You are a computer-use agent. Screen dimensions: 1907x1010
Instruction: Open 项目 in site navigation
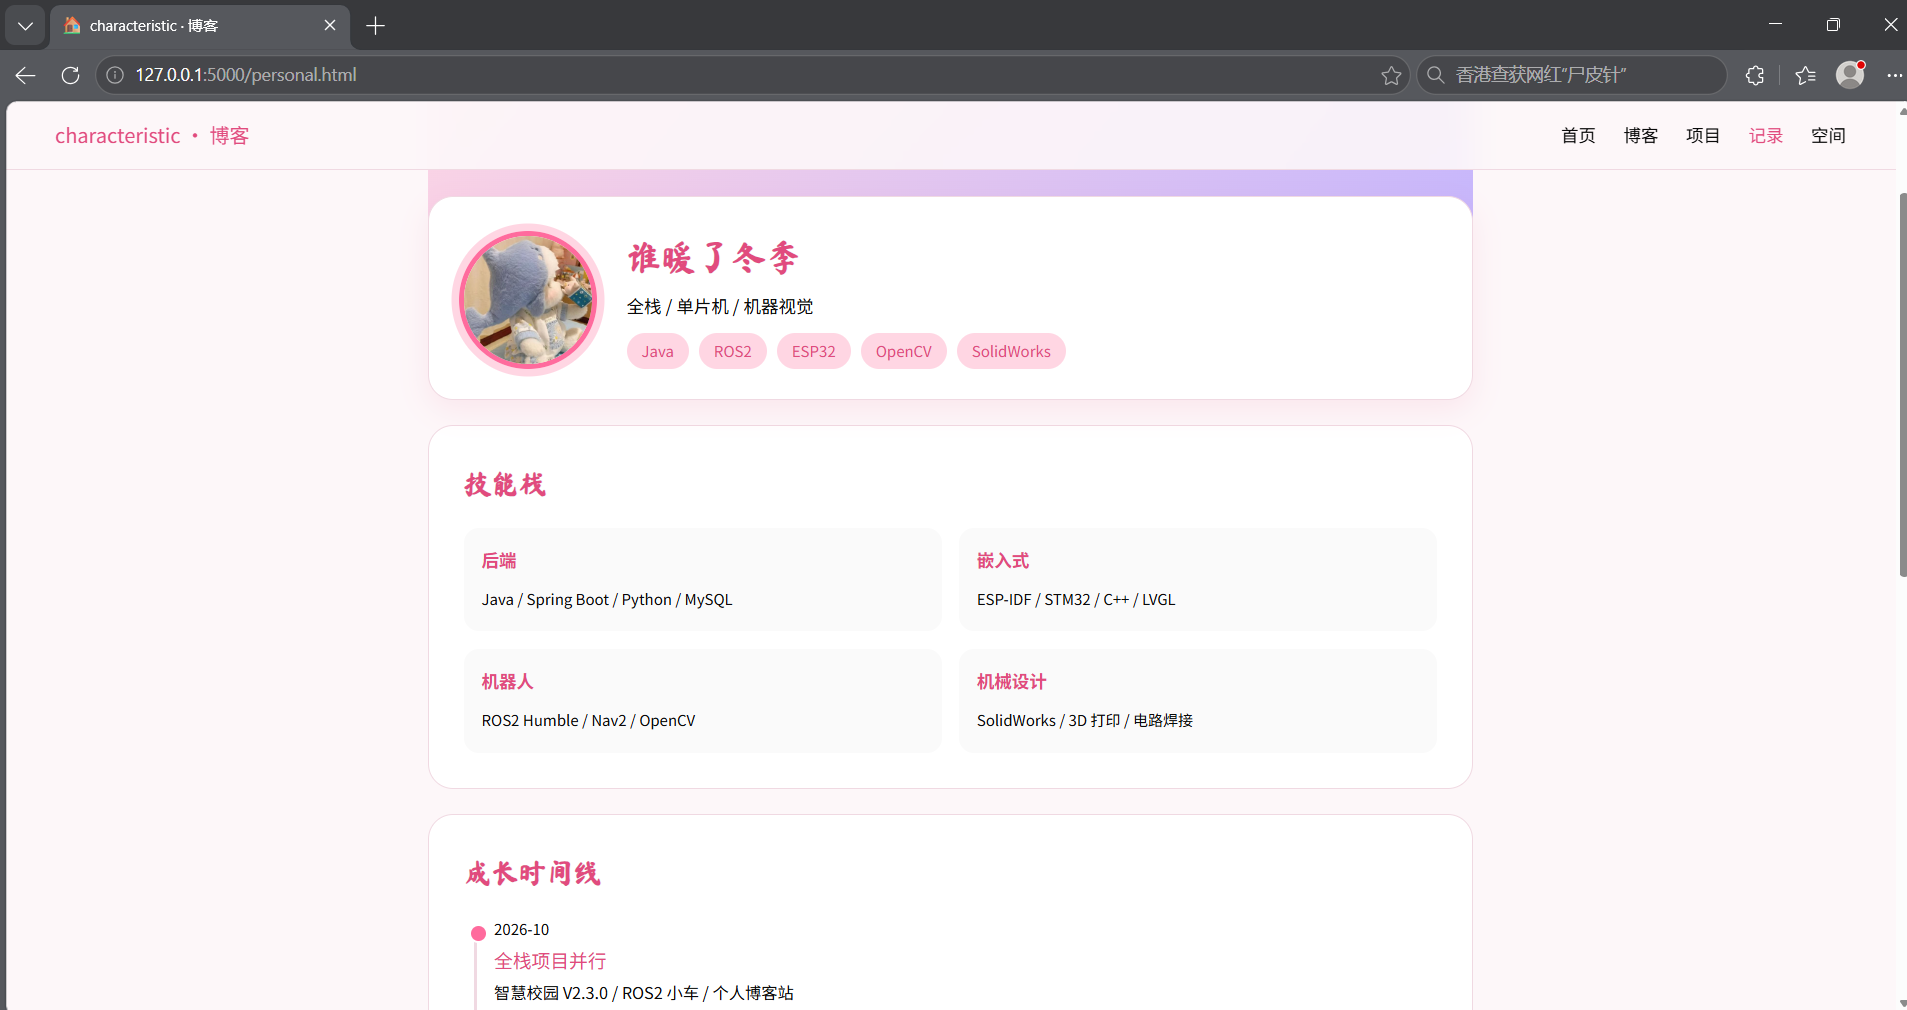click(x=1703, y=136)
